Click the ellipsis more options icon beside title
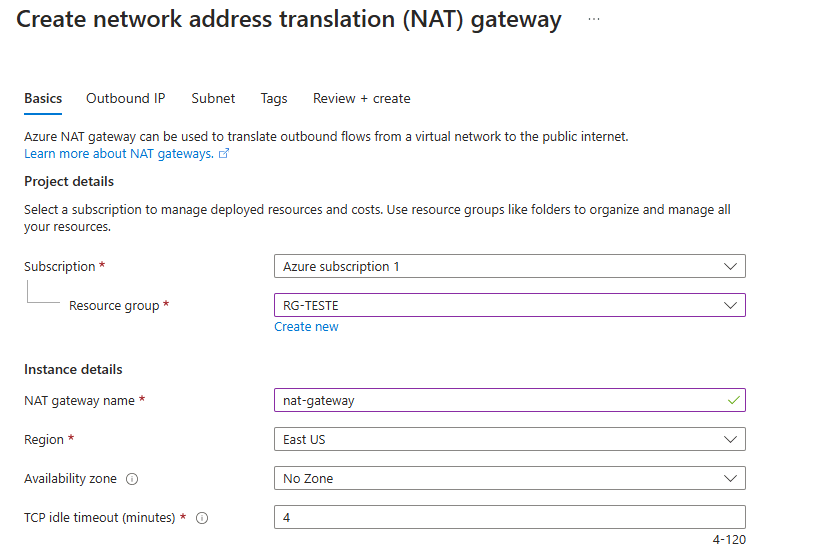 pyautogui.click(x=593, y=19)
